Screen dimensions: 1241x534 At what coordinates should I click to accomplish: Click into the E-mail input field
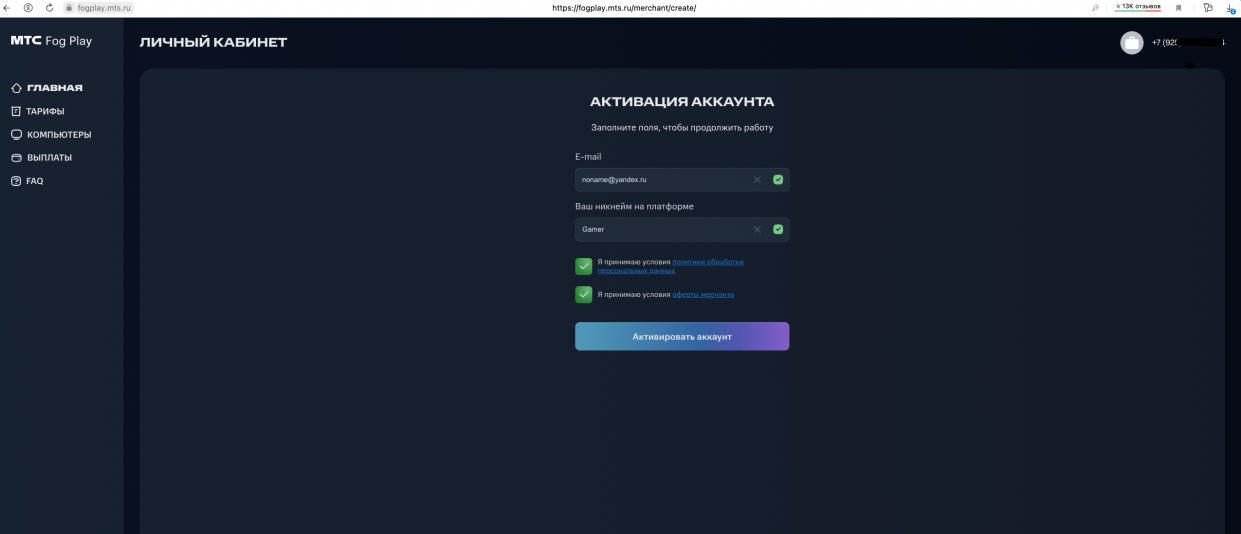[660, 180]
